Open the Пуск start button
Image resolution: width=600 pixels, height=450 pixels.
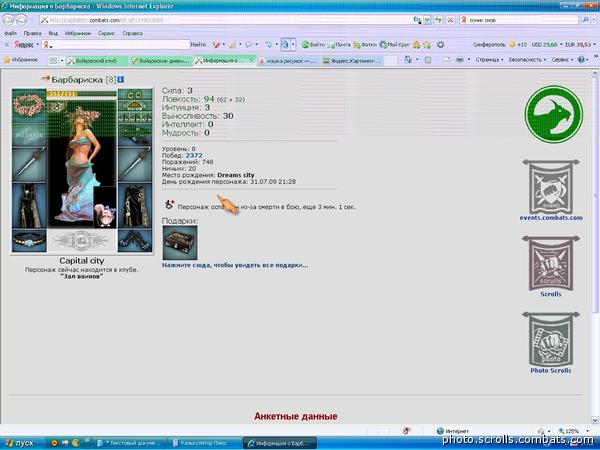coord(20,443)
